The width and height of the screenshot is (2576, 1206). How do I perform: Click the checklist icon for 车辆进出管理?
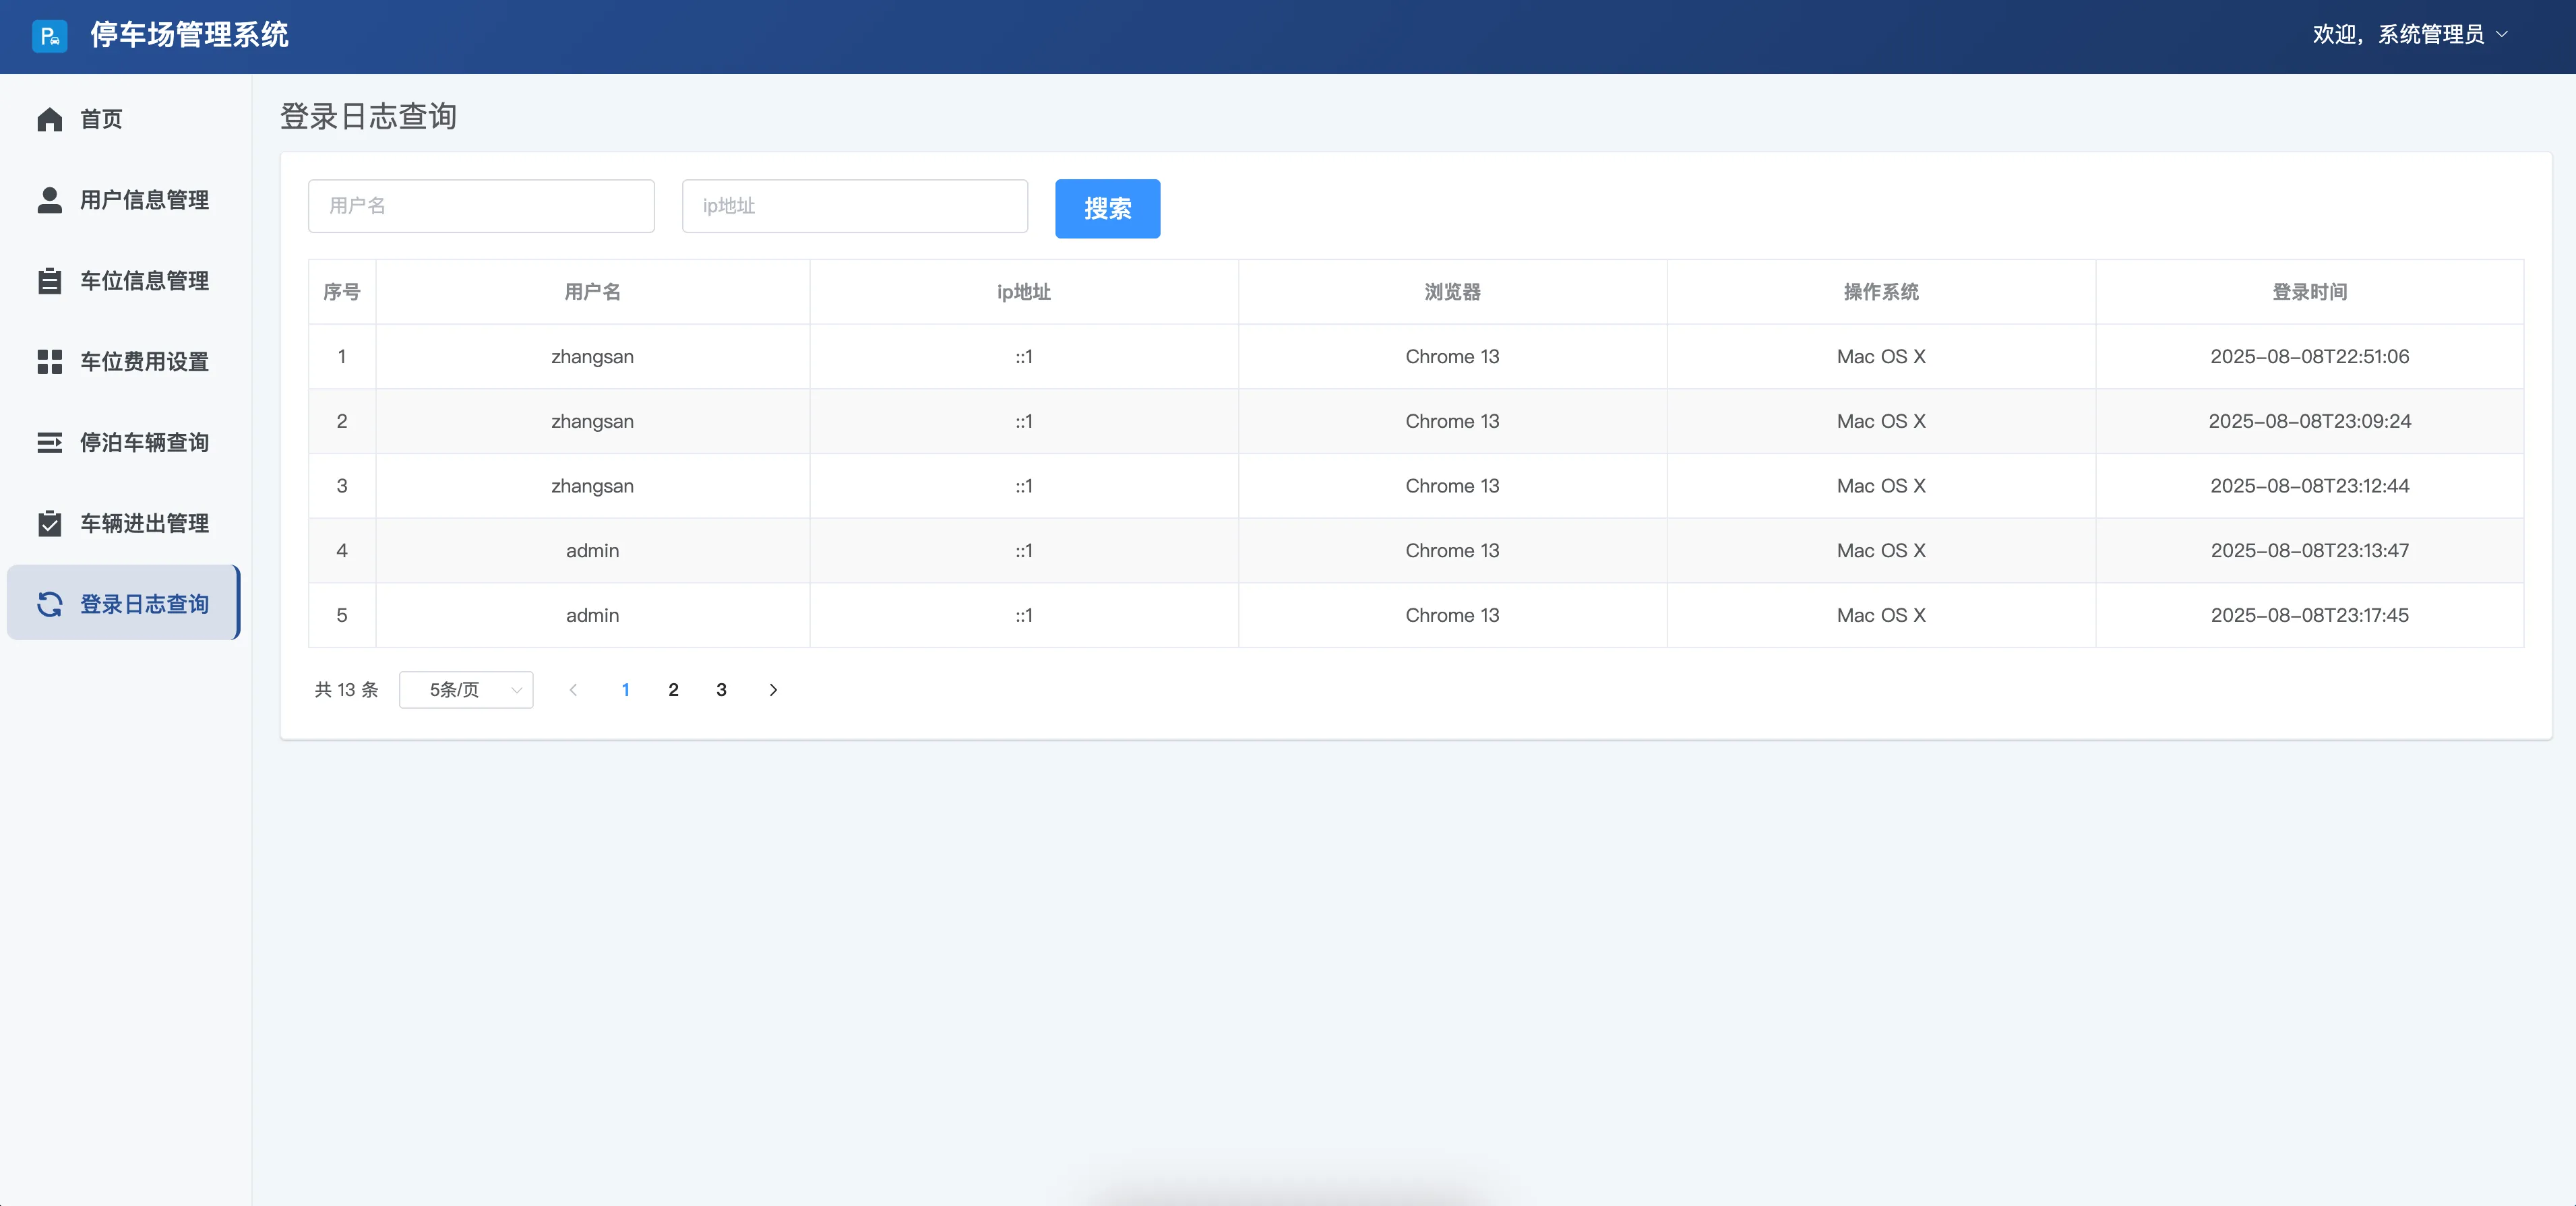49,523
